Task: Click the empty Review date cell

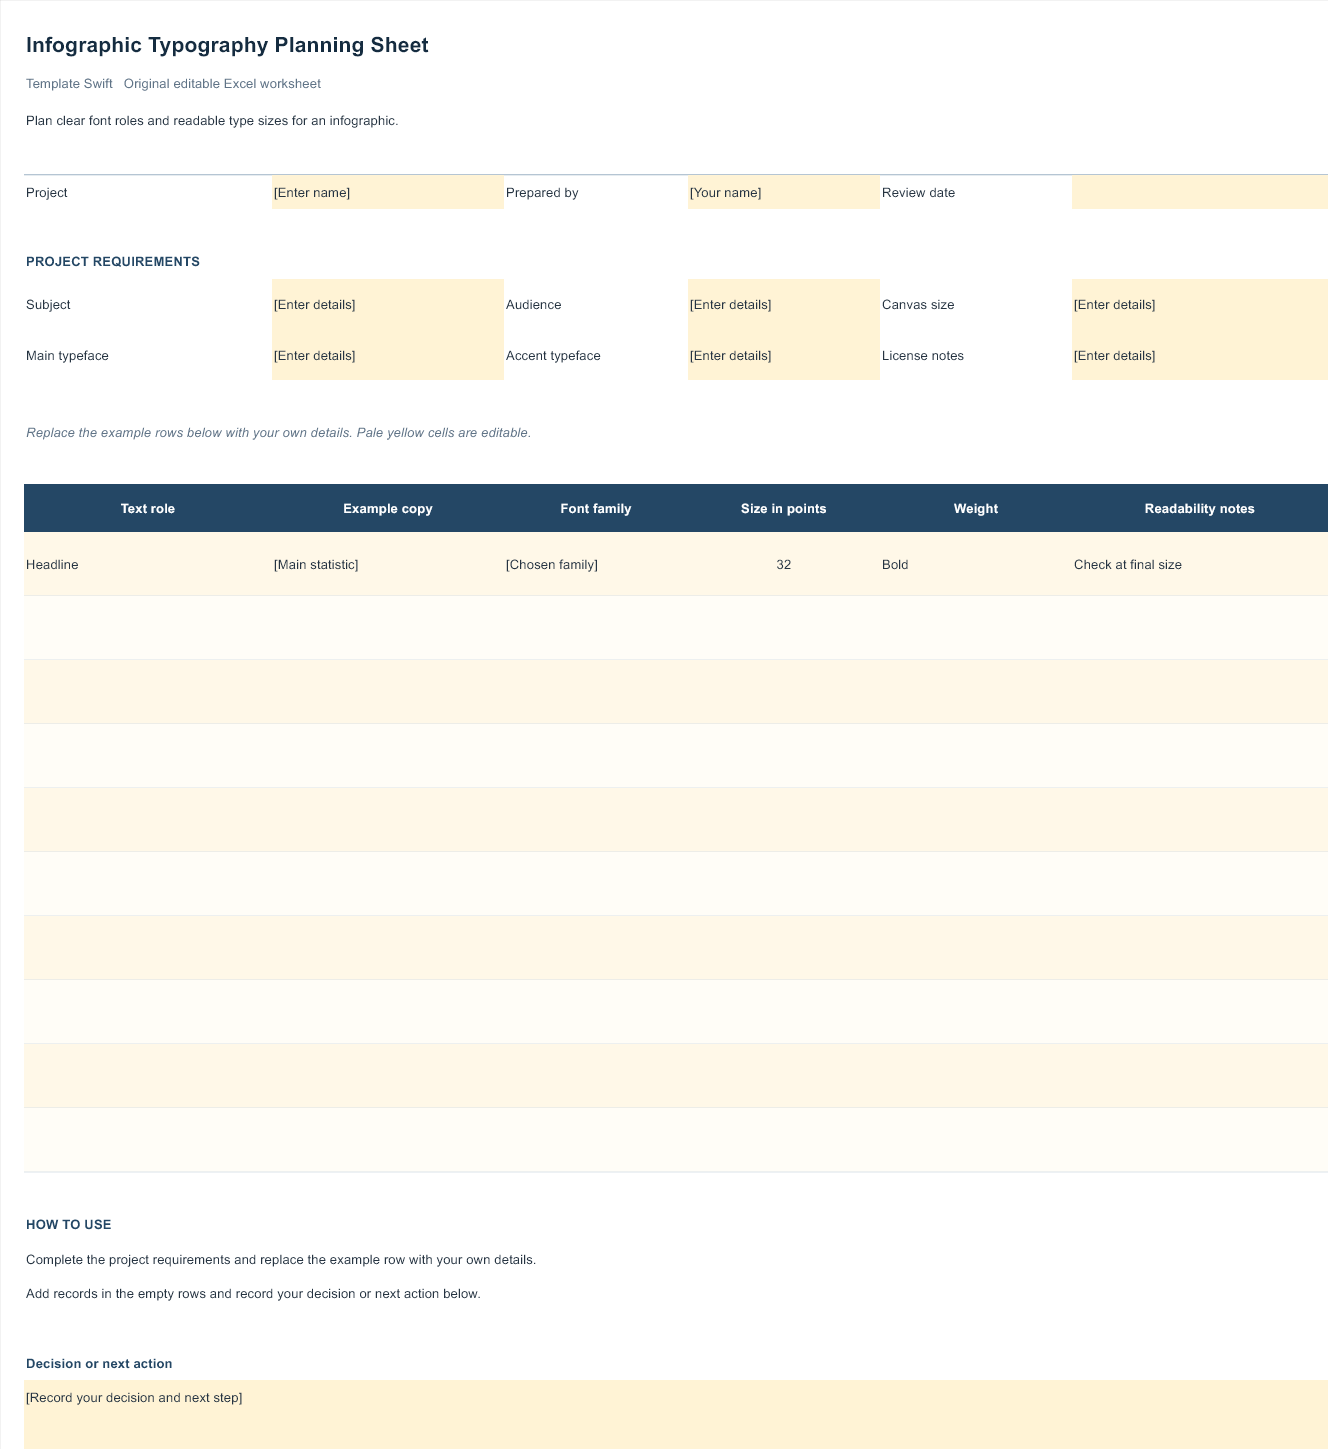Action: click(1200, 193)
